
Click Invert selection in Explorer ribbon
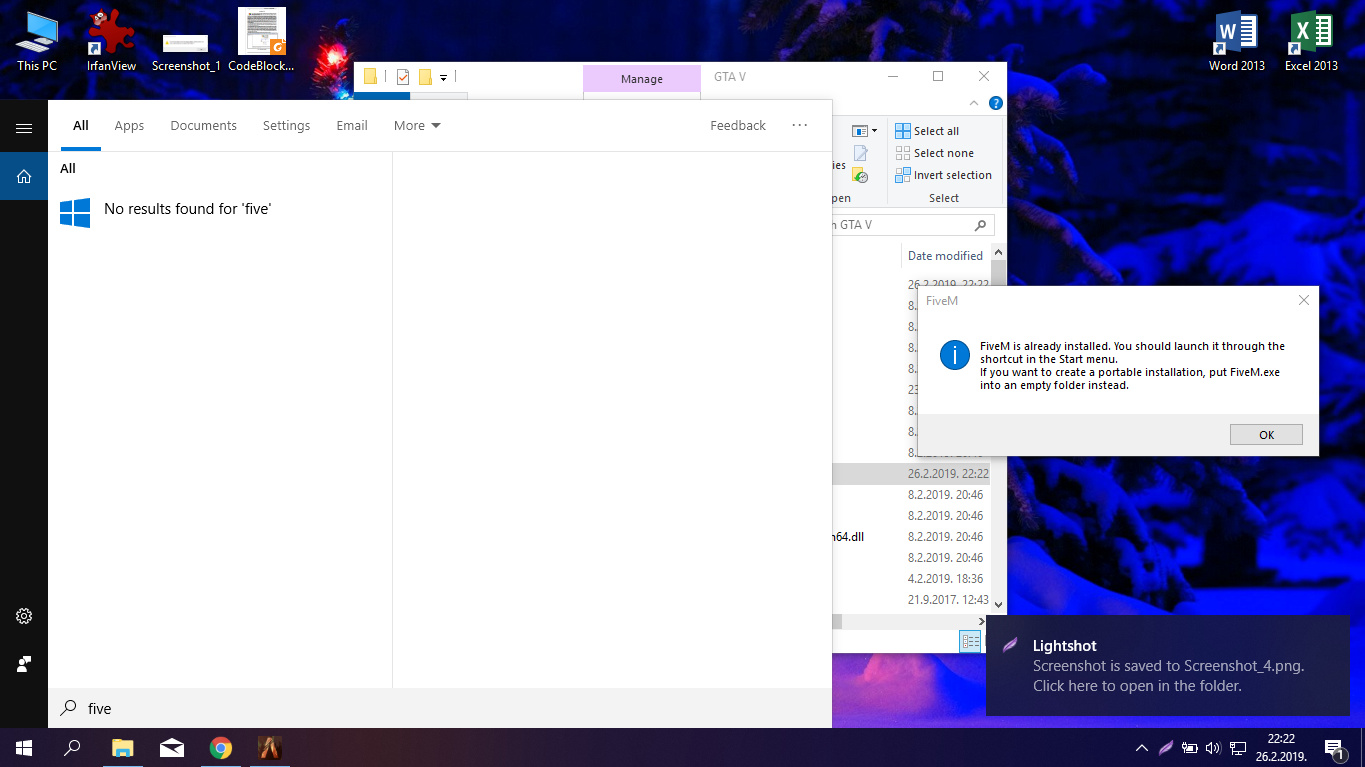click(x=943, y=175)
